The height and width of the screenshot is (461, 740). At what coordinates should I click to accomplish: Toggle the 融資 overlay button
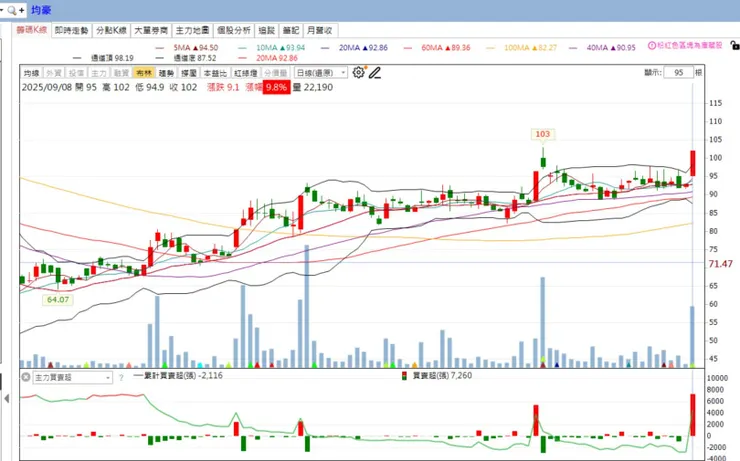pyautogui.click(x=121, y=73)
